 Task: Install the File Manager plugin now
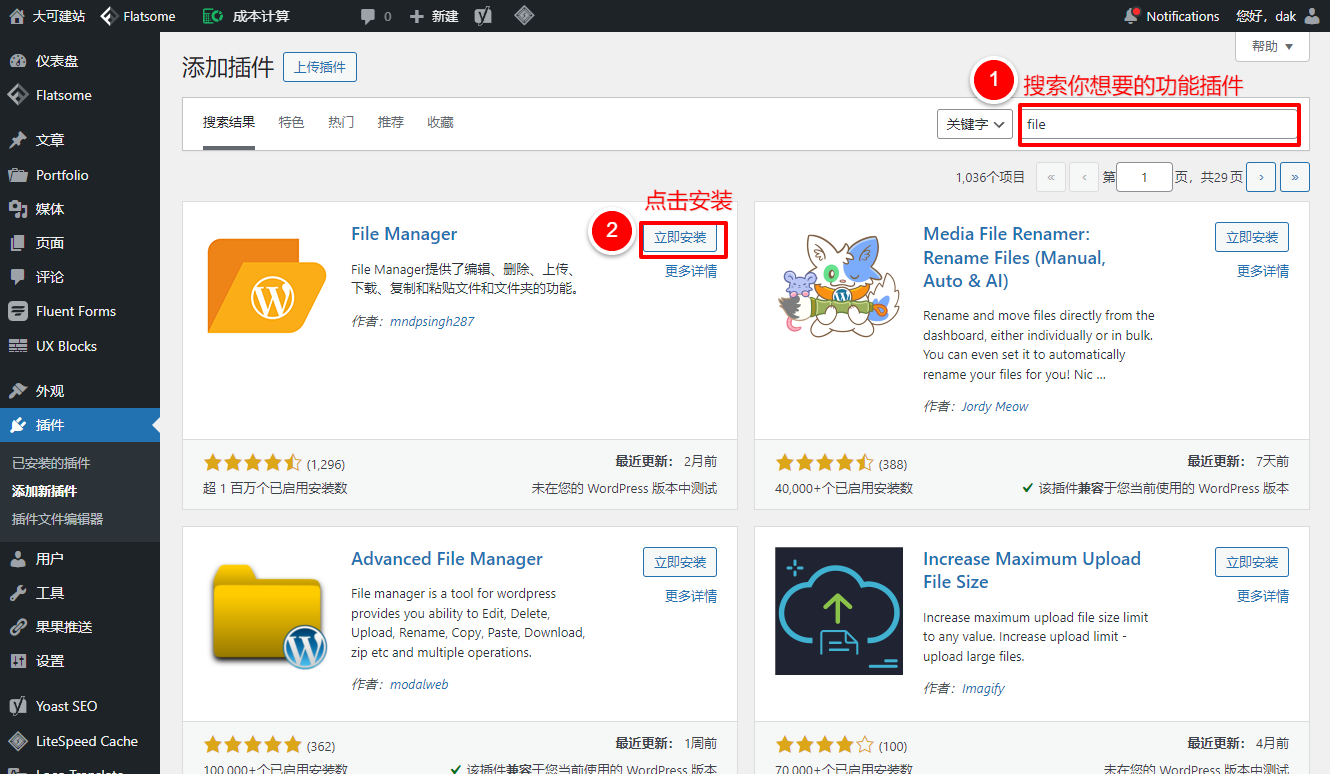click(680, 238)
